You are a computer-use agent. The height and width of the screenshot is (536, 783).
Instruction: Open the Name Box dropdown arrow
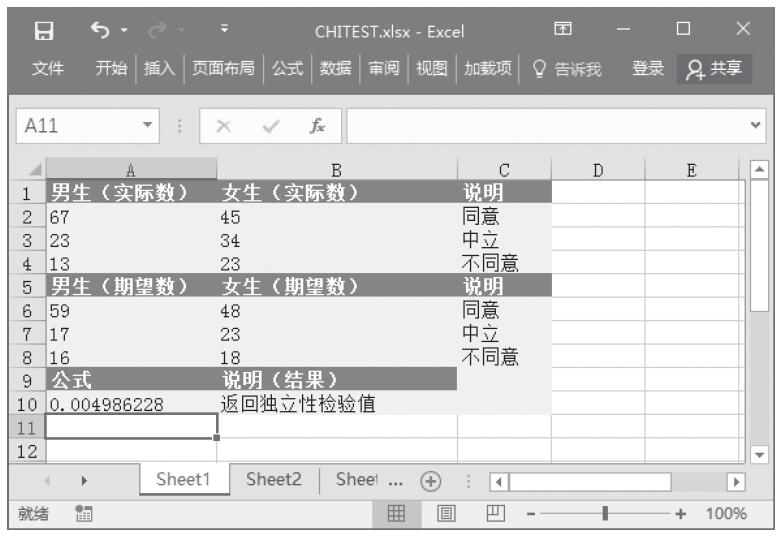pos(149,127)
